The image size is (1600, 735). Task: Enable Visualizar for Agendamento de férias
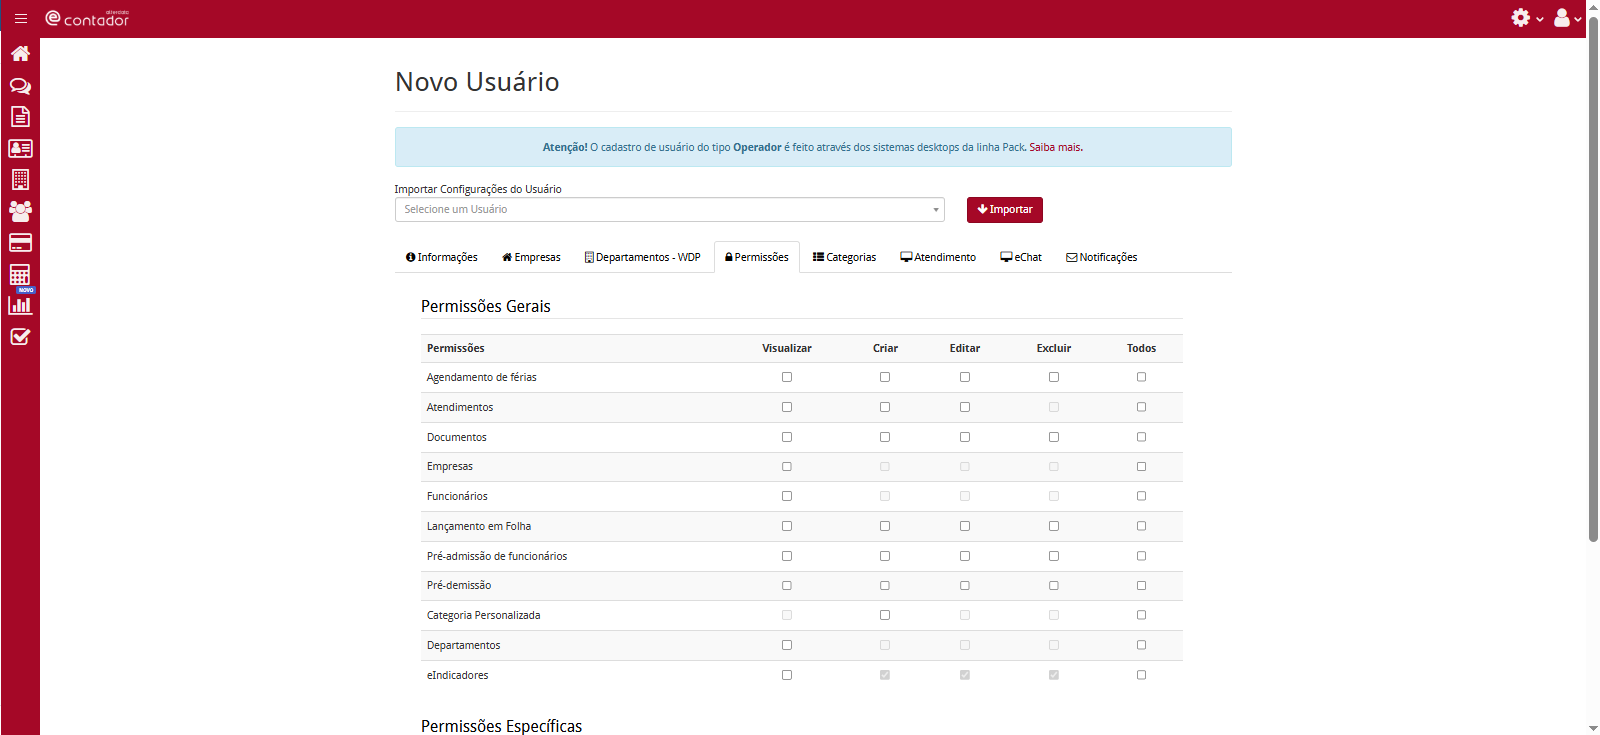787,377
